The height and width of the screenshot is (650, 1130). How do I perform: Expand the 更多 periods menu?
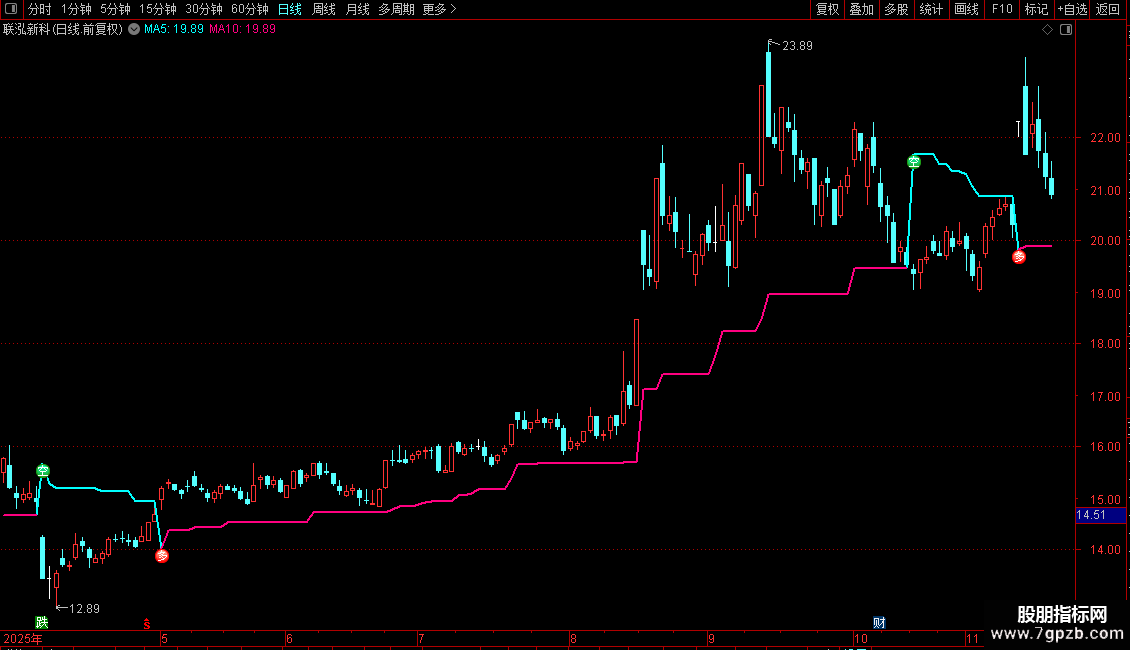(440, 9)
